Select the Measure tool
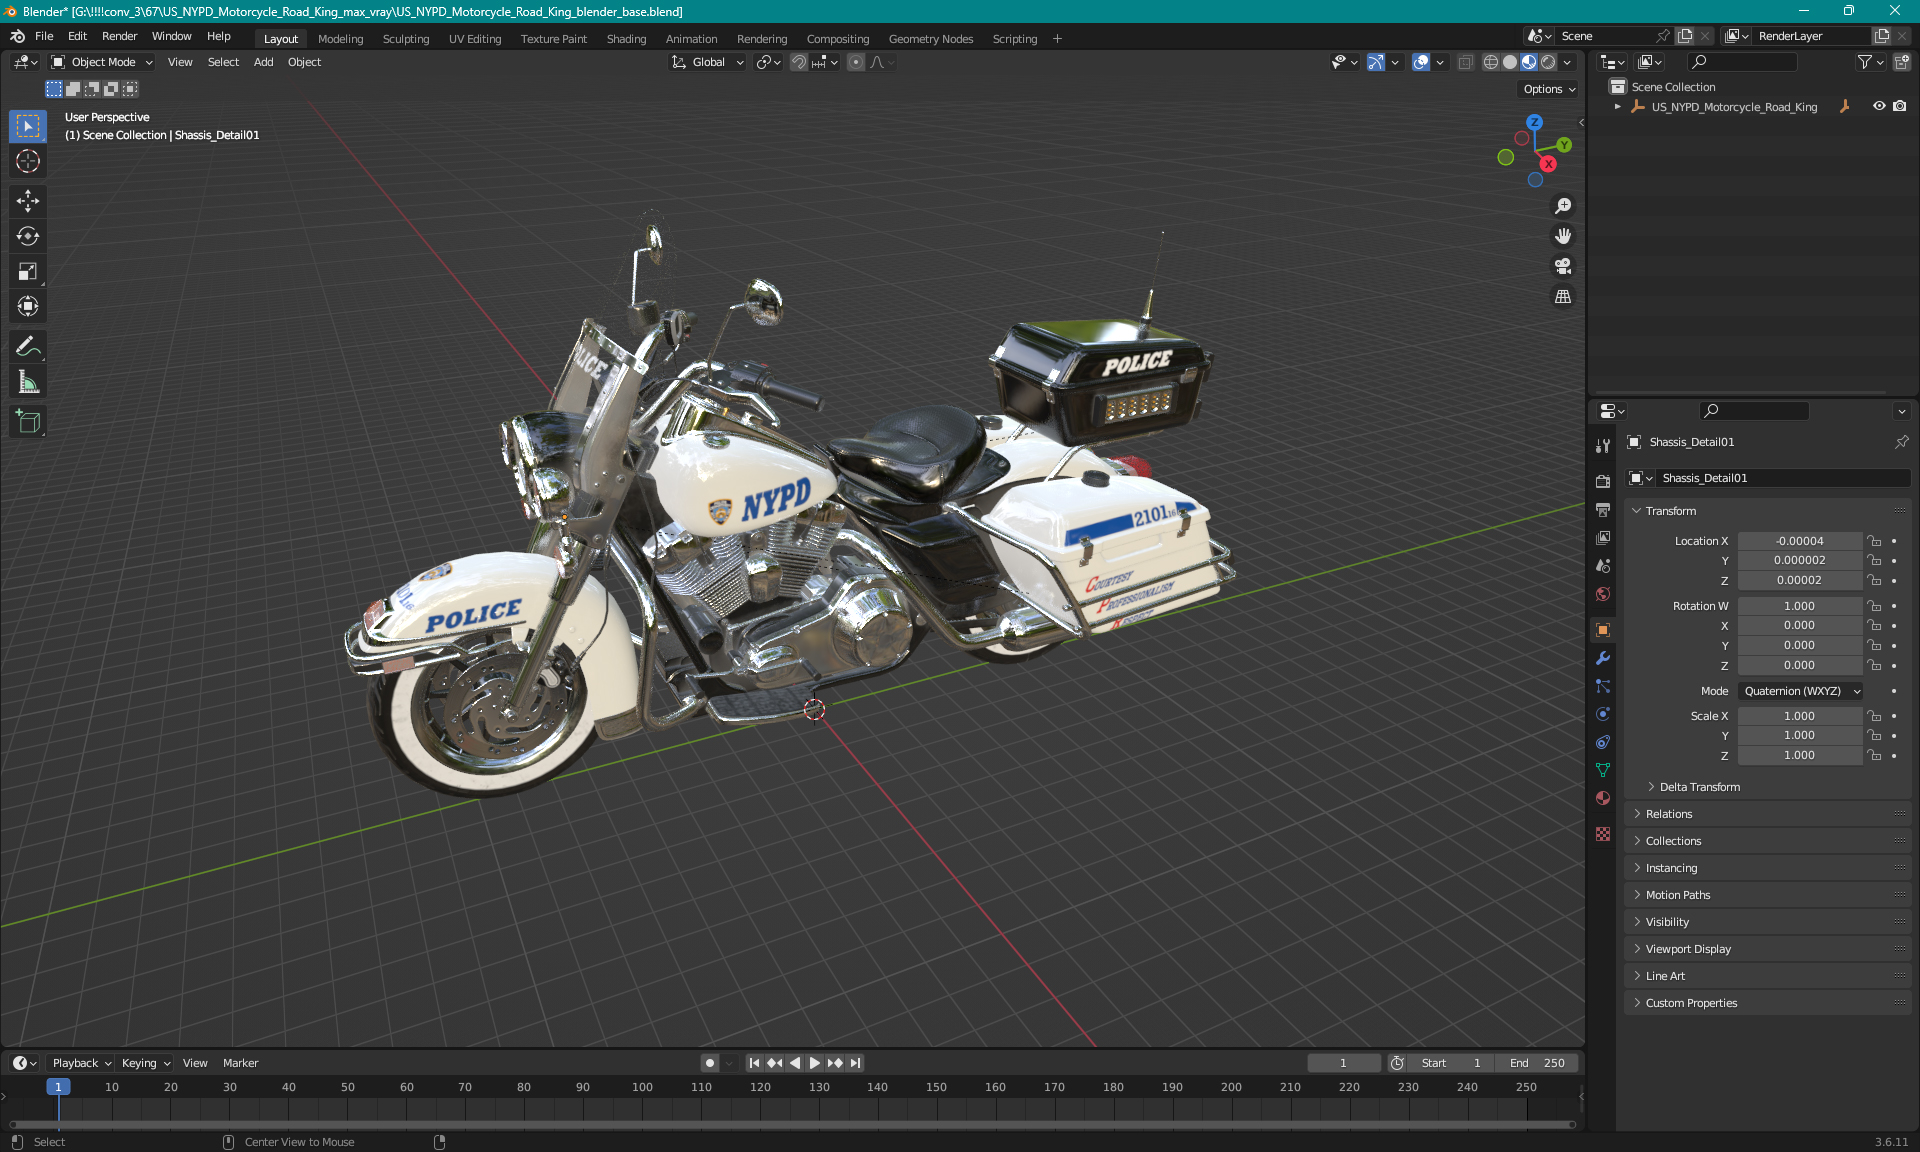Screen dimensions: 1920x1152 (x=28, y=382)
